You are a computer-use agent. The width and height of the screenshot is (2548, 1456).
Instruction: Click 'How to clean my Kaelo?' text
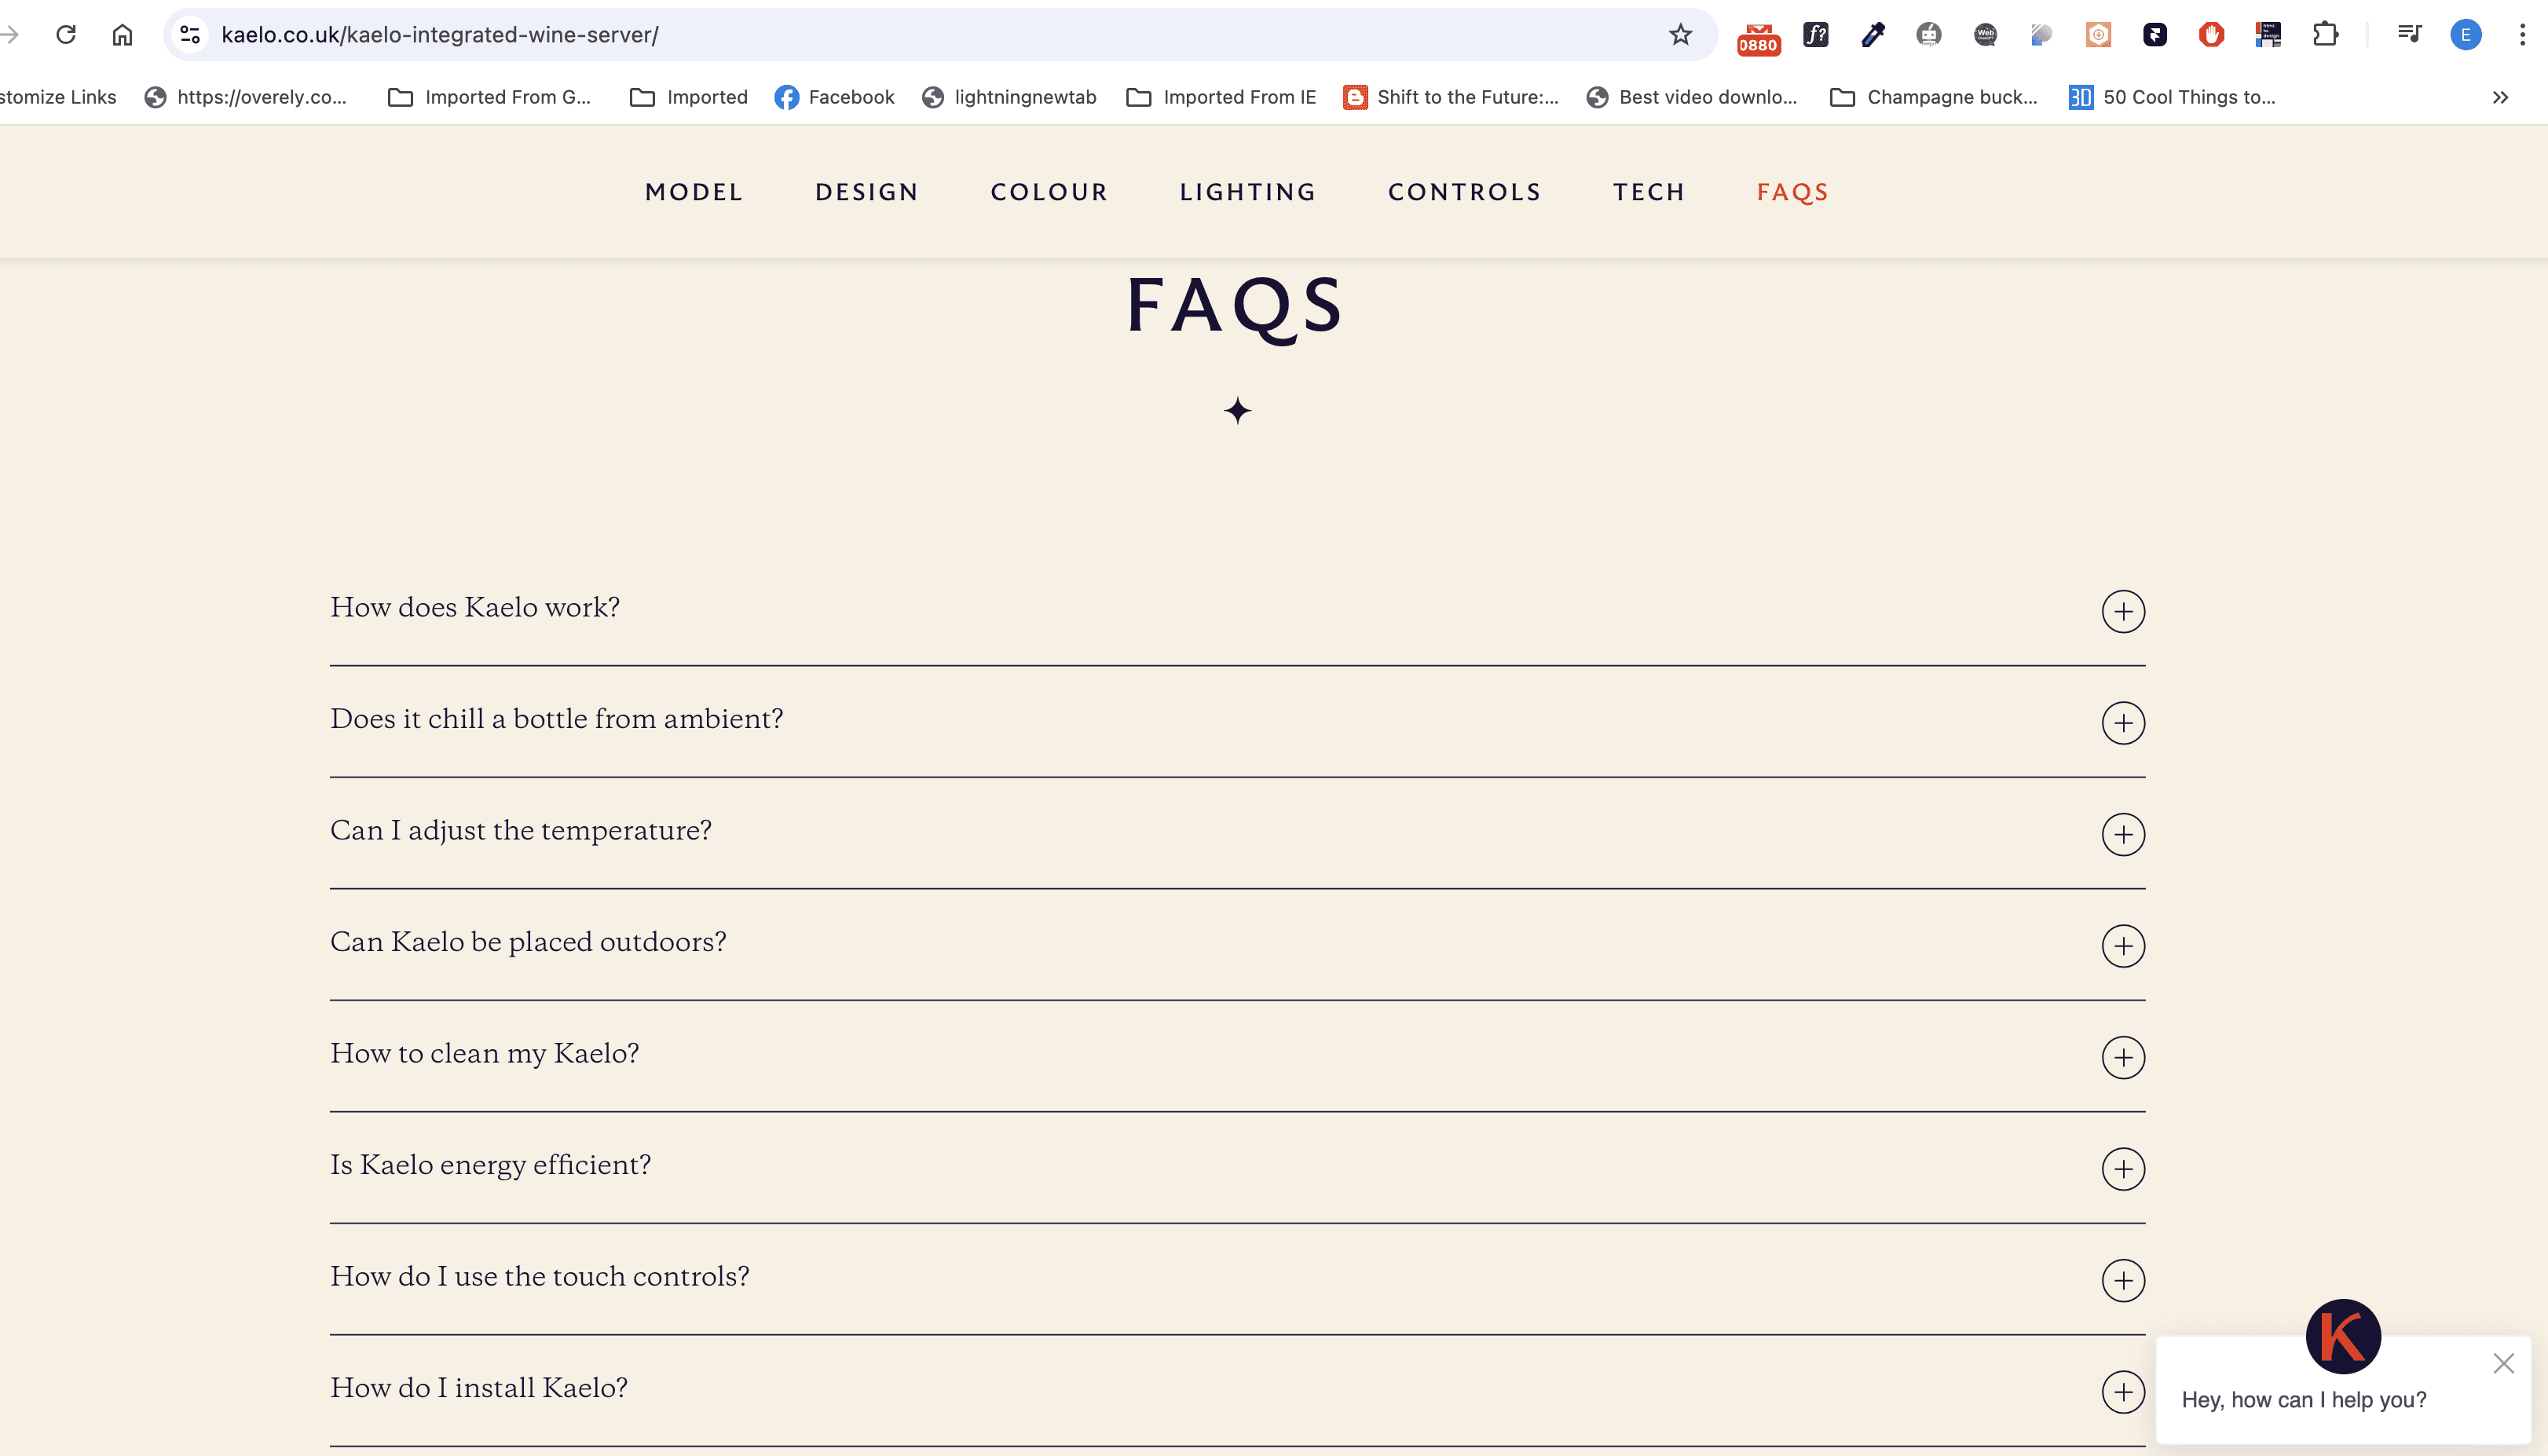pos(485,1054)
